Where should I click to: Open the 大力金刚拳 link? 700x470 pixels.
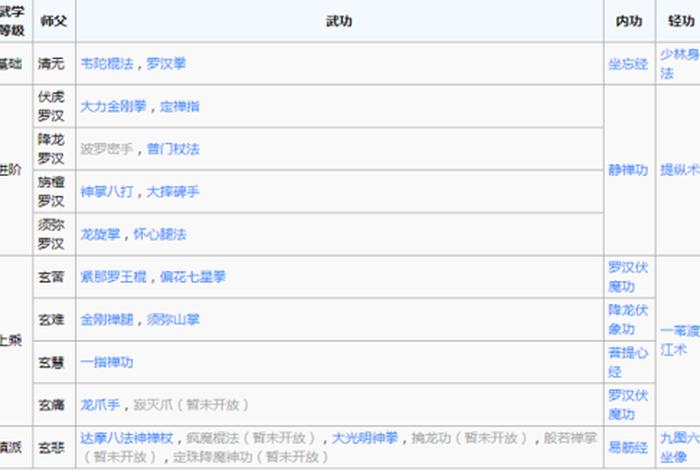pos(113,106)
